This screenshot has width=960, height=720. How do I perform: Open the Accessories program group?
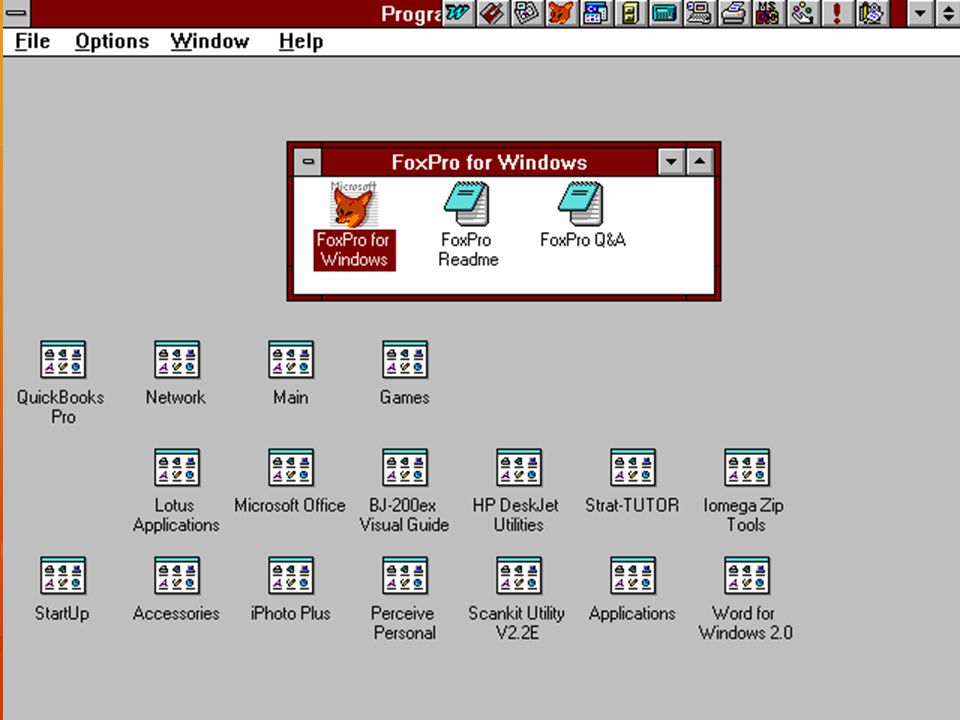pos(176,576)
